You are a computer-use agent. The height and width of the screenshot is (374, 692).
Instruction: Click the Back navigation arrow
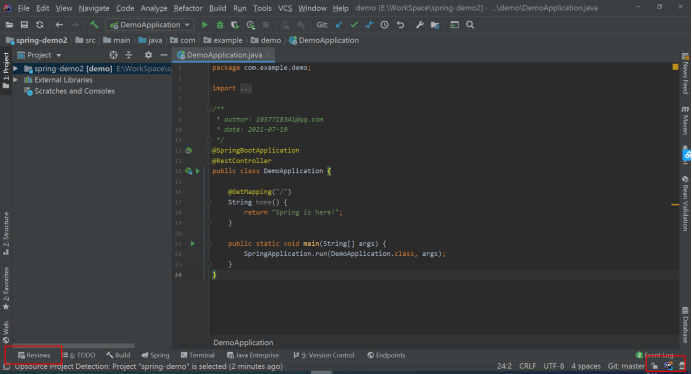(59, 25)
